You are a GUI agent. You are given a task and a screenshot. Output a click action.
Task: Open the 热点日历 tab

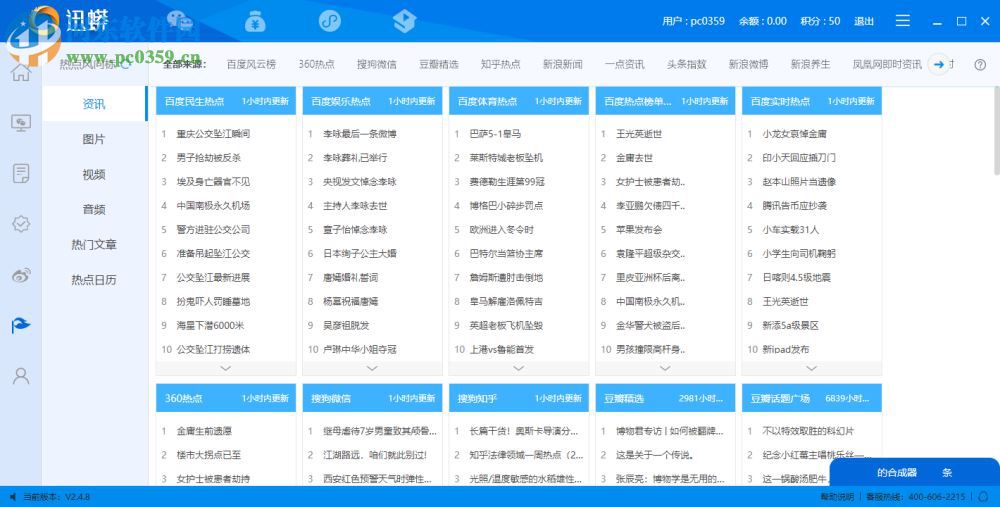[94, 279]
